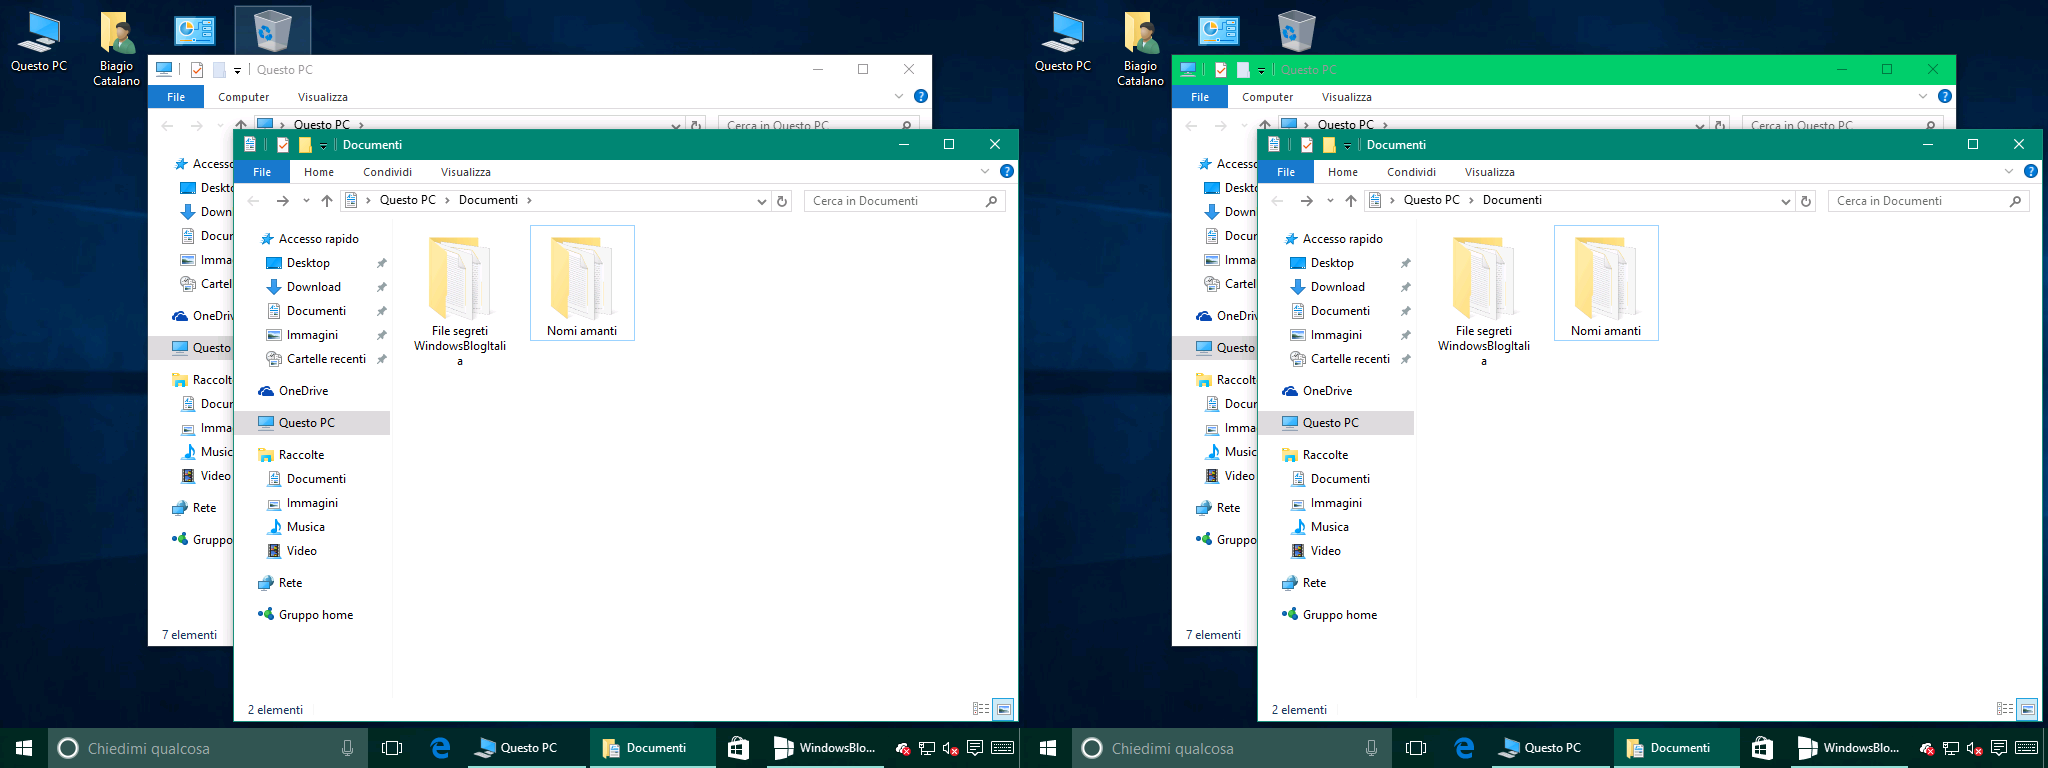Open Computer tab in left Questo PC window
2048x768 pixels.
tap(244, 97)
